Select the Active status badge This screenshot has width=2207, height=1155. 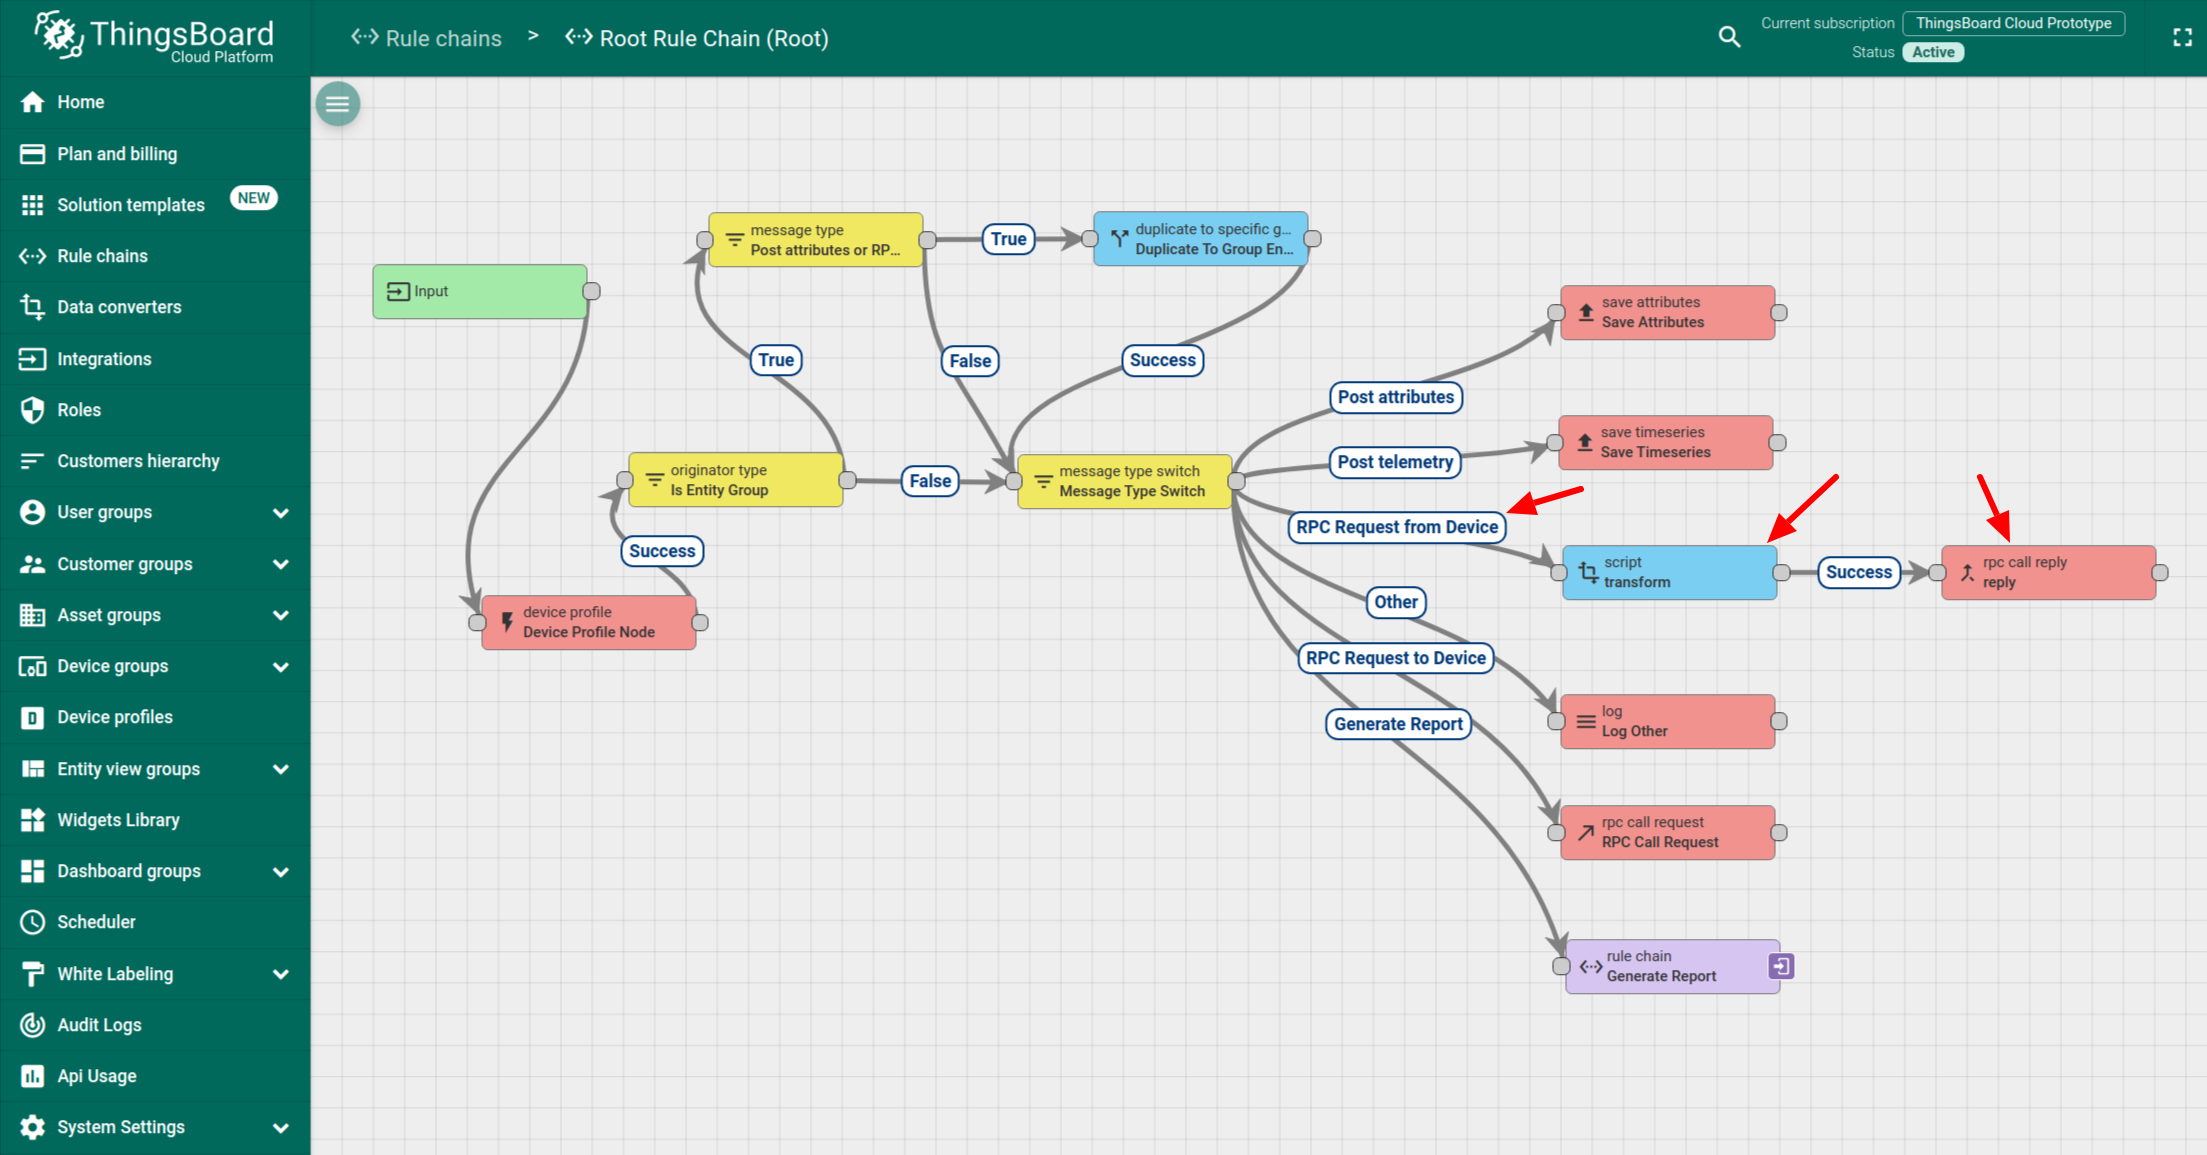[x=1933, y=52]
